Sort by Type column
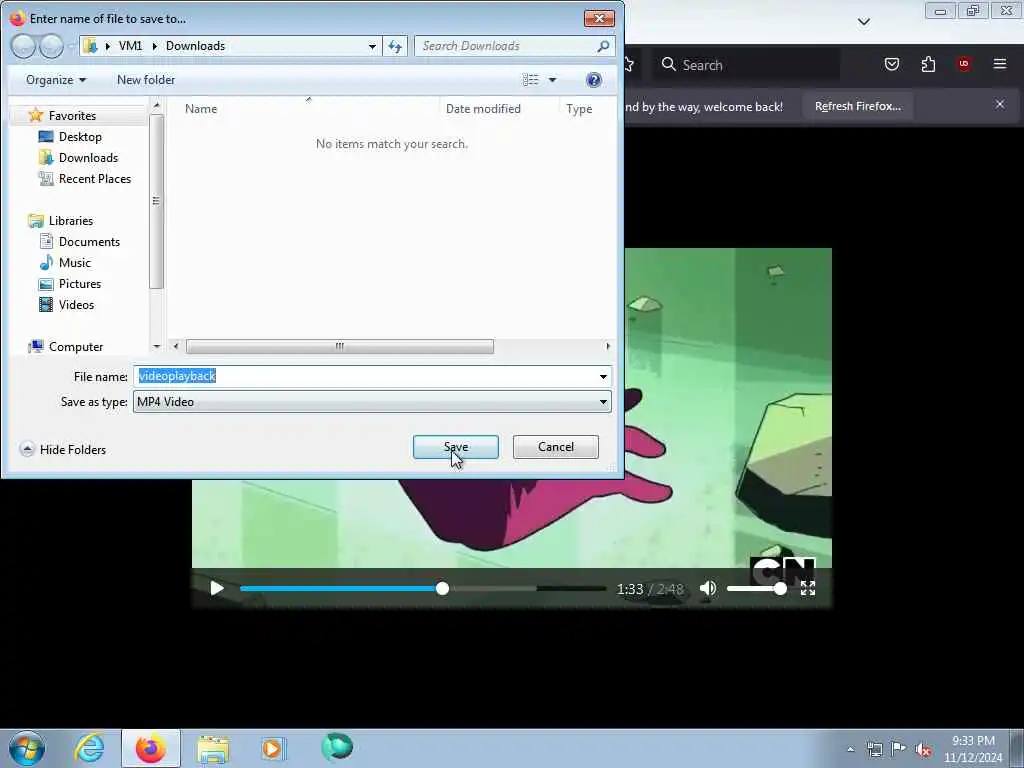This screenshot has width=1024, height=768. (579, 108)
